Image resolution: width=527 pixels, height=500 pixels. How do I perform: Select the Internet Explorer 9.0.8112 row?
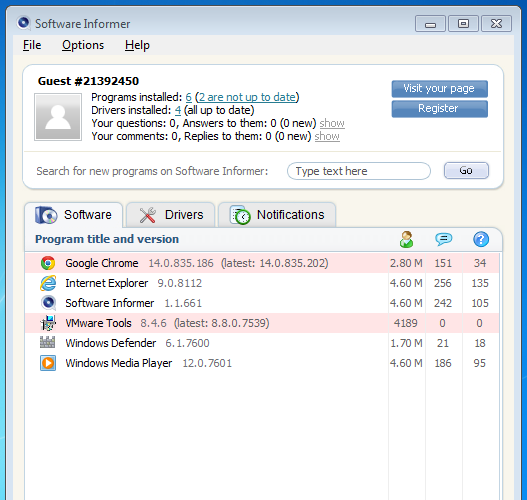(x=262, y=283)
